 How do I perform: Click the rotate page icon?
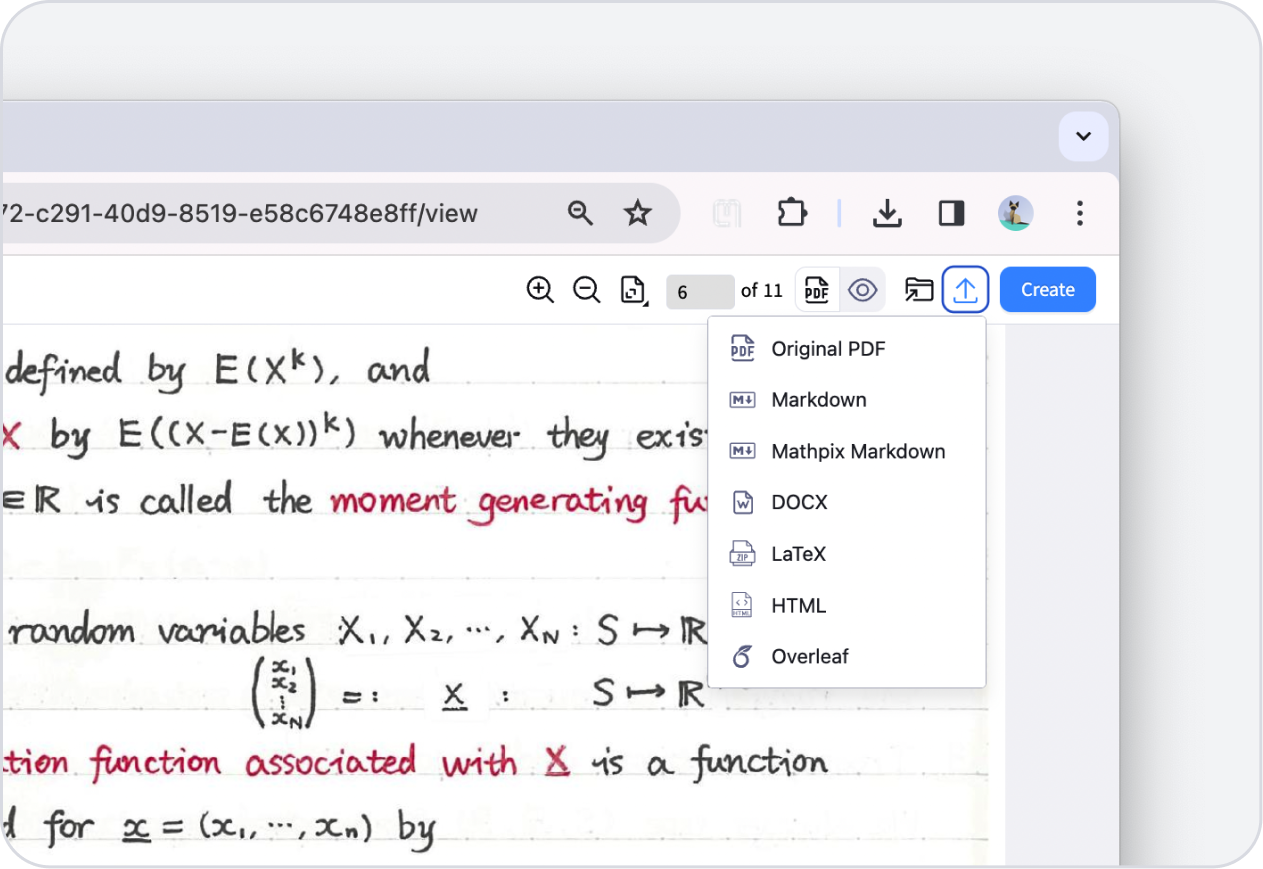pyautogui.click(x=633, y=290)
